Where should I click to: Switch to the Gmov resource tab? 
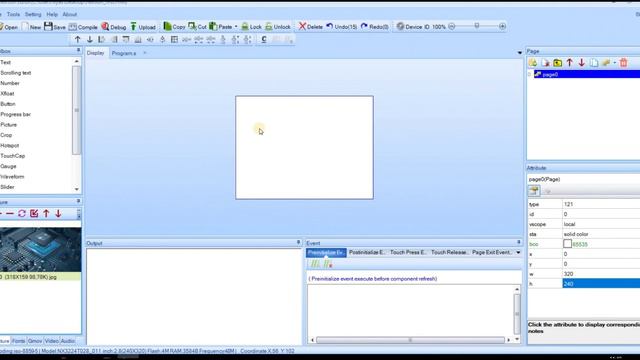(x=35, y=341)
